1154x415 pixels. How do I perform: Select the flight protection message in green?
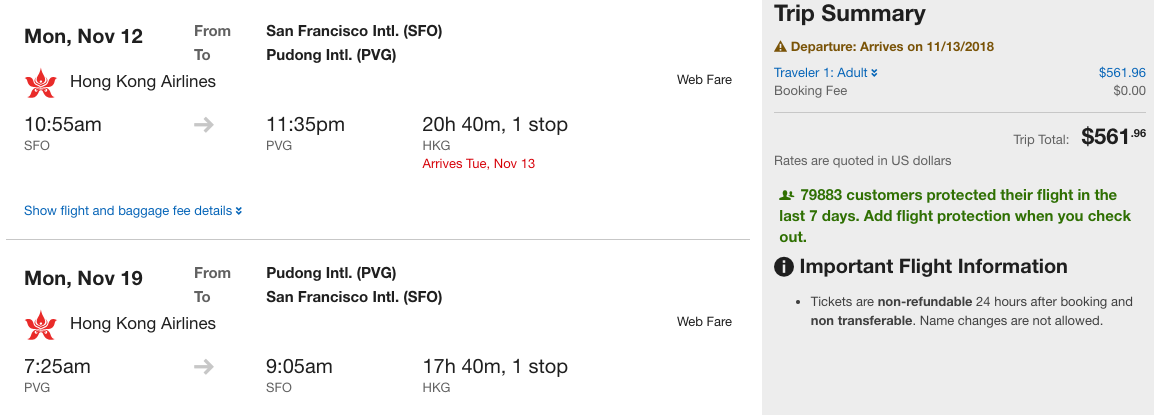[x=955, y=216]
